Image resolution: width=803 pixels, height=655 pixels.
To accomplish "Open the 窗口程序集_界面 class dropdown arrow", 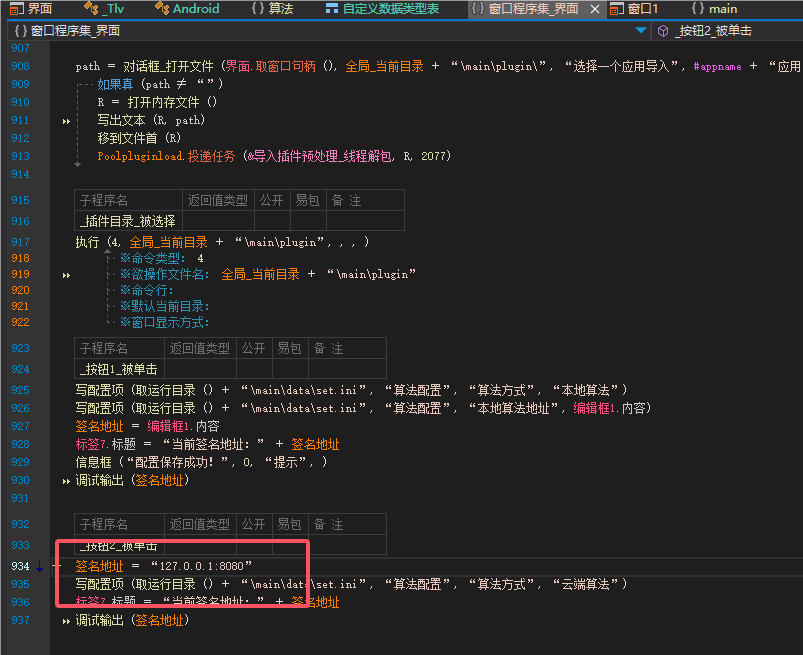I will click(x=641, y=31).
